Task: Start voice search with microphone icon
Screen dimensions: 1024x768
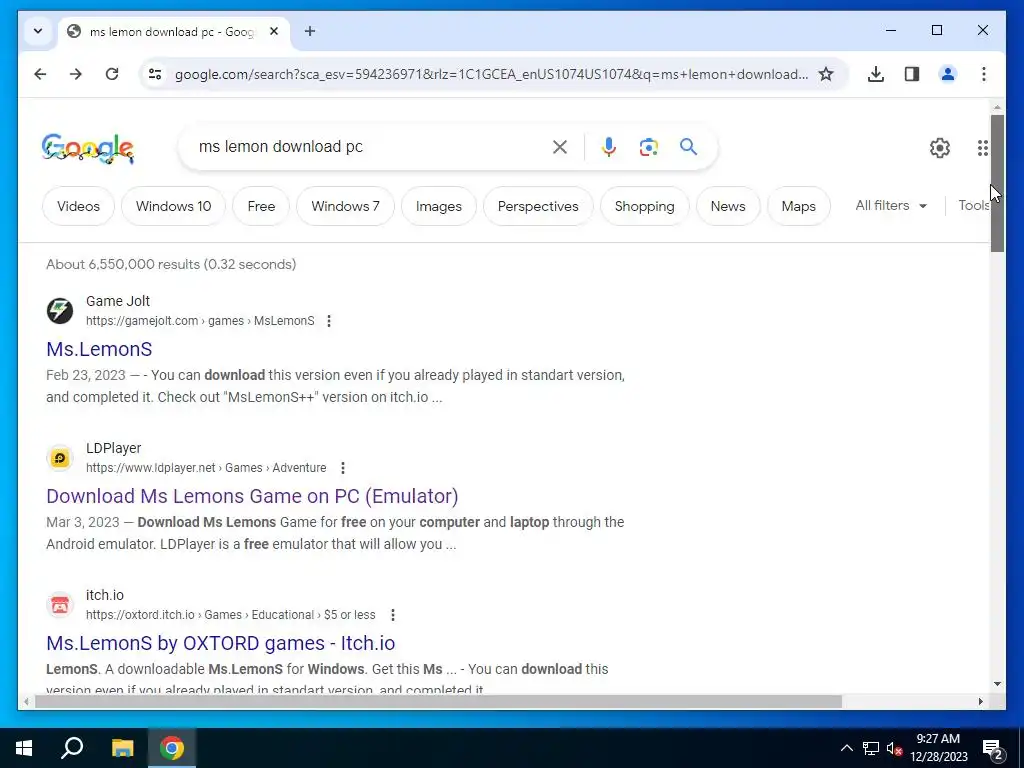Action: click(609, 147)
